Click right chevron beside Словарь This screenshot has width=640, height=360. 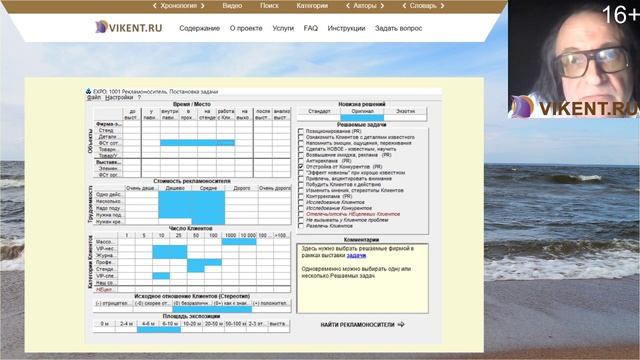[442, 6]
